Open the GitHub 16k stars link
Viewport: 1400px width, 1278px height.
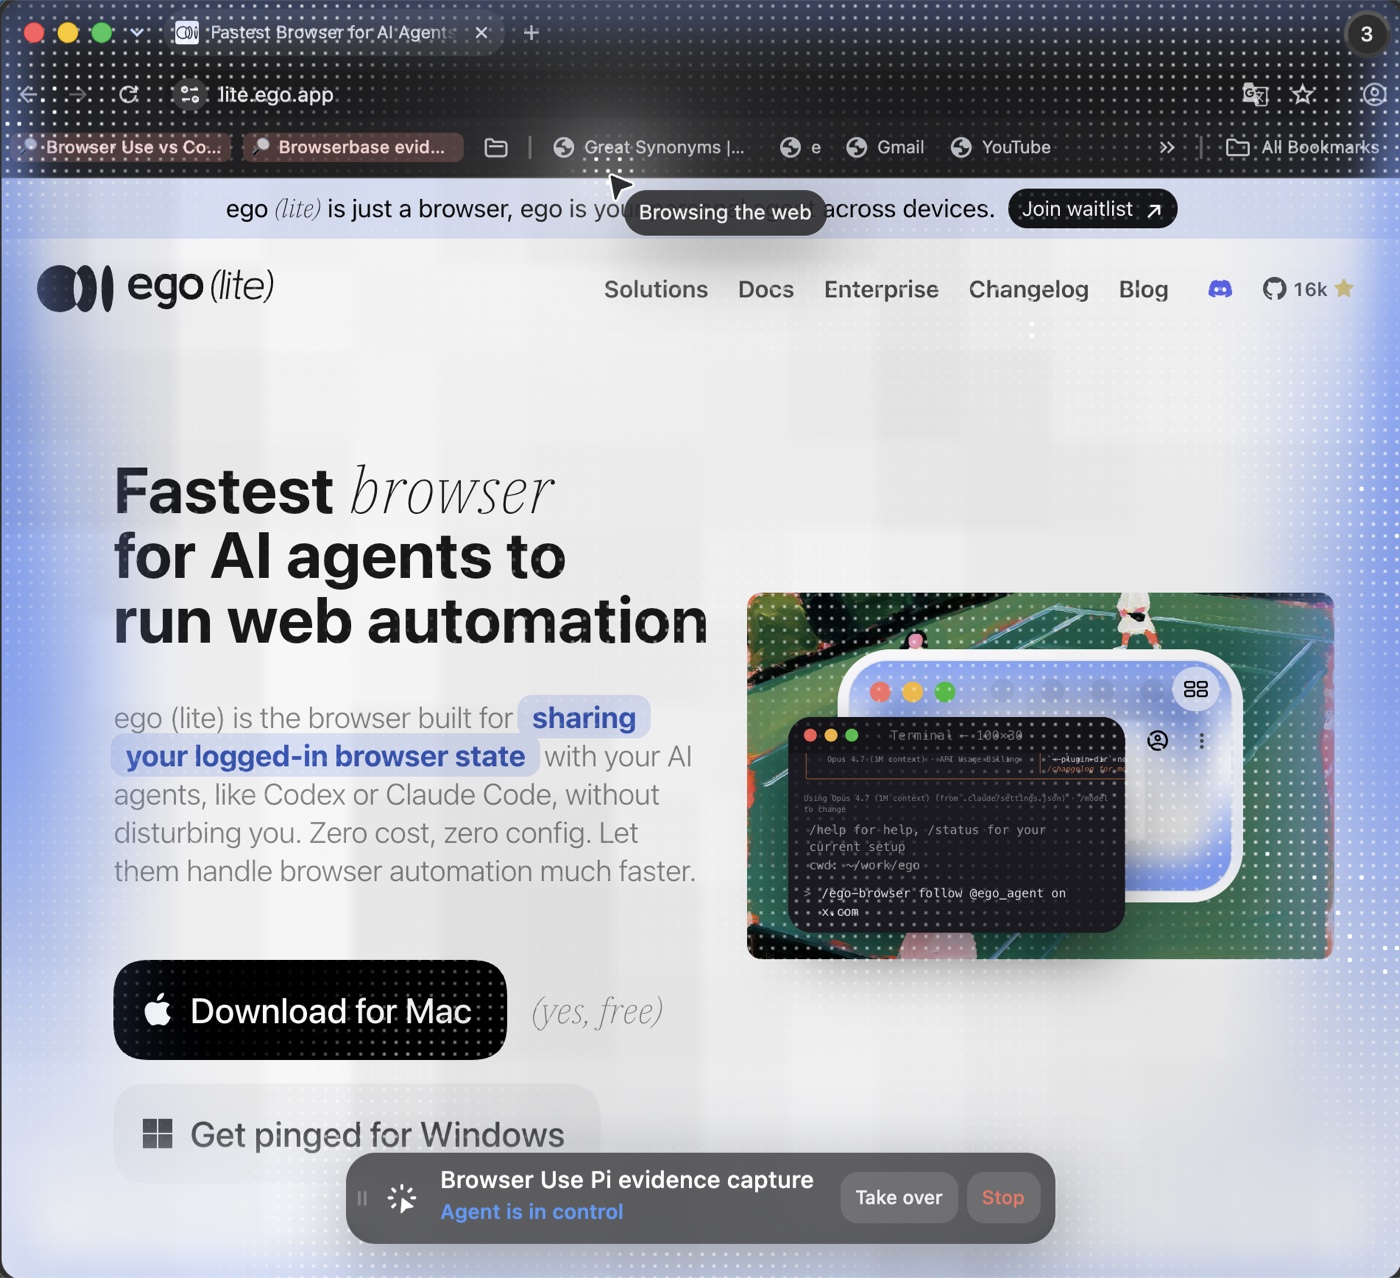click(1308, 289)
